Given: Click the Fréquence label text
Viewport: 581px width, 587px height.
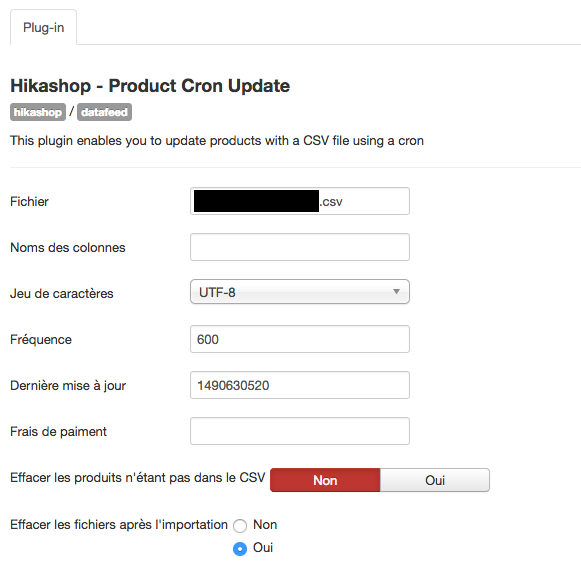Looking at the screenshot, I should click(41, 340).
